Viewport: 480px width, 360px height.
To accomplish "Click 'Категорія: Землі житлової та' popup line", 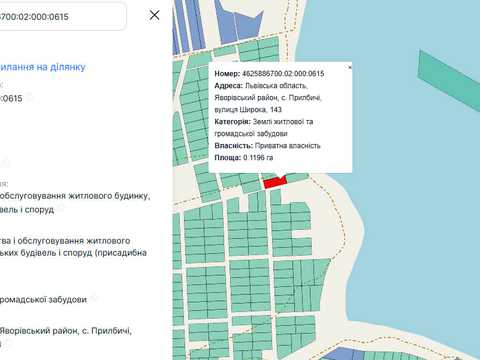I will [264, 122].
